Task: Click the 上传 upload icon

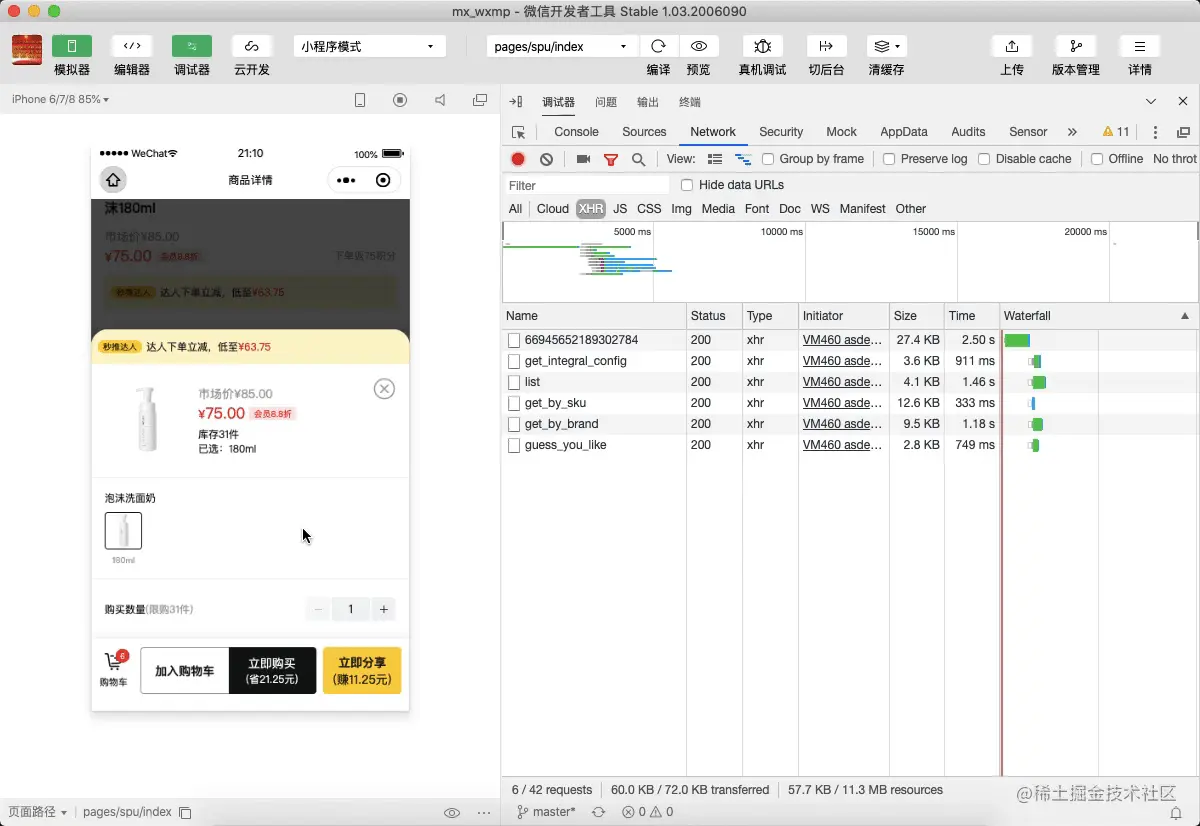Action: [x=1012, y=46]
